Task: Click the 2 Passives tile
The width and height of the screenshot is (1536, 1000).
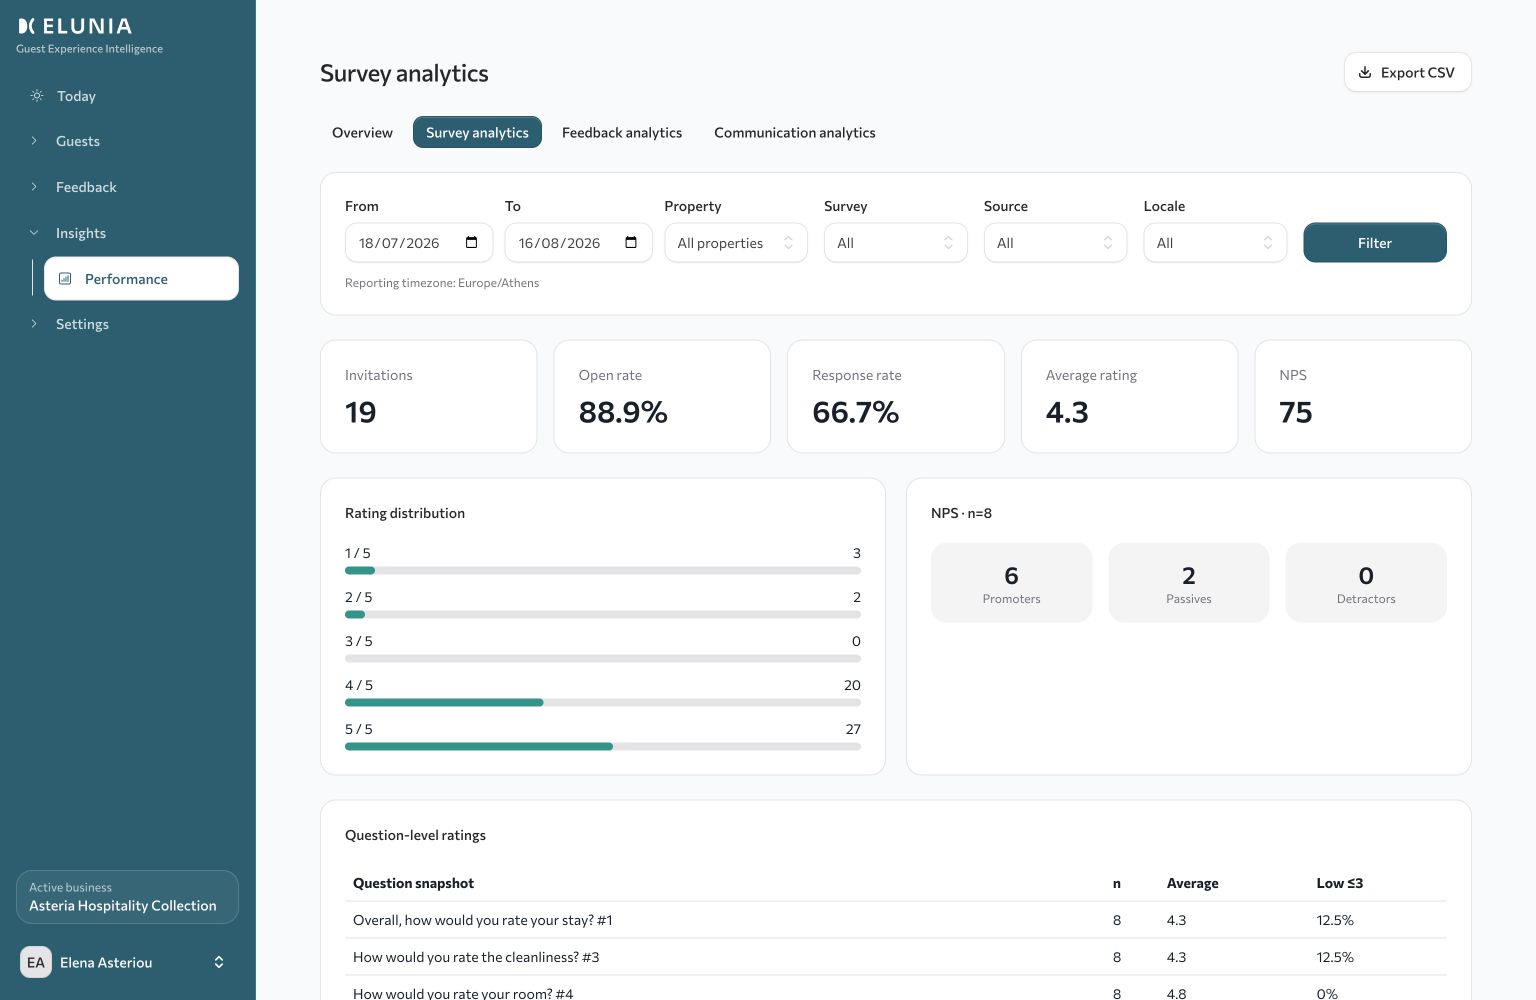Action: click(1189, 583)
